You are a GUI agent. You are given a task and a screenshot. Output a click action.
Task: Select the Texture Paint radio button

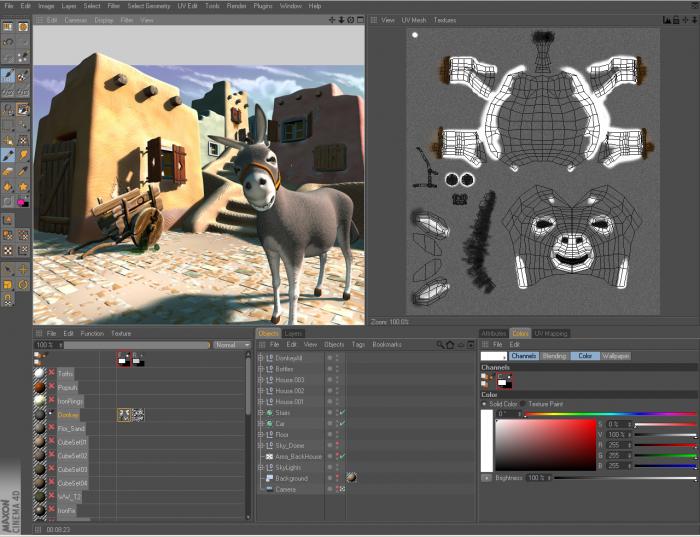(x=523, y=404)
